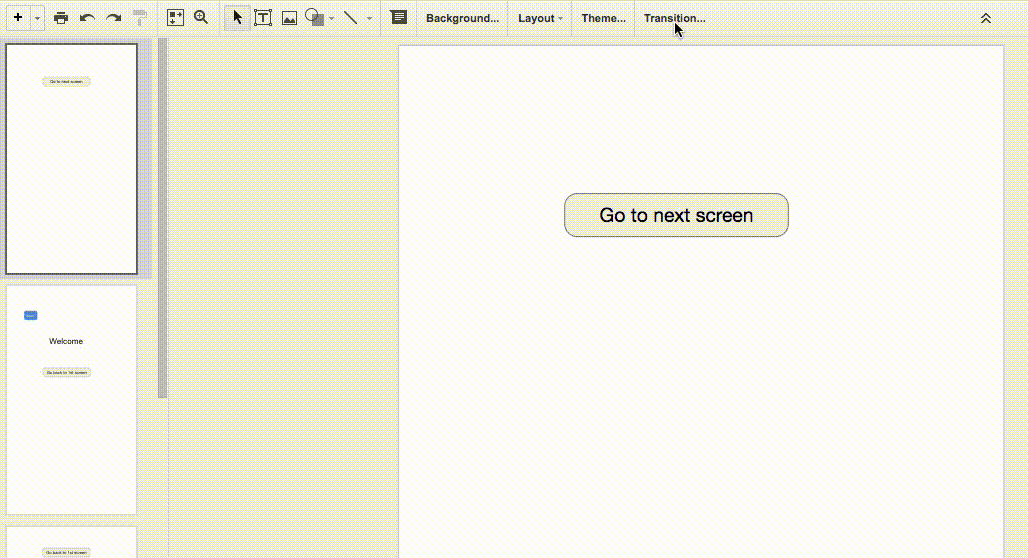Screen dimensions: 1028x558
Task: Open the Theme... options
Action: (603, 18)
